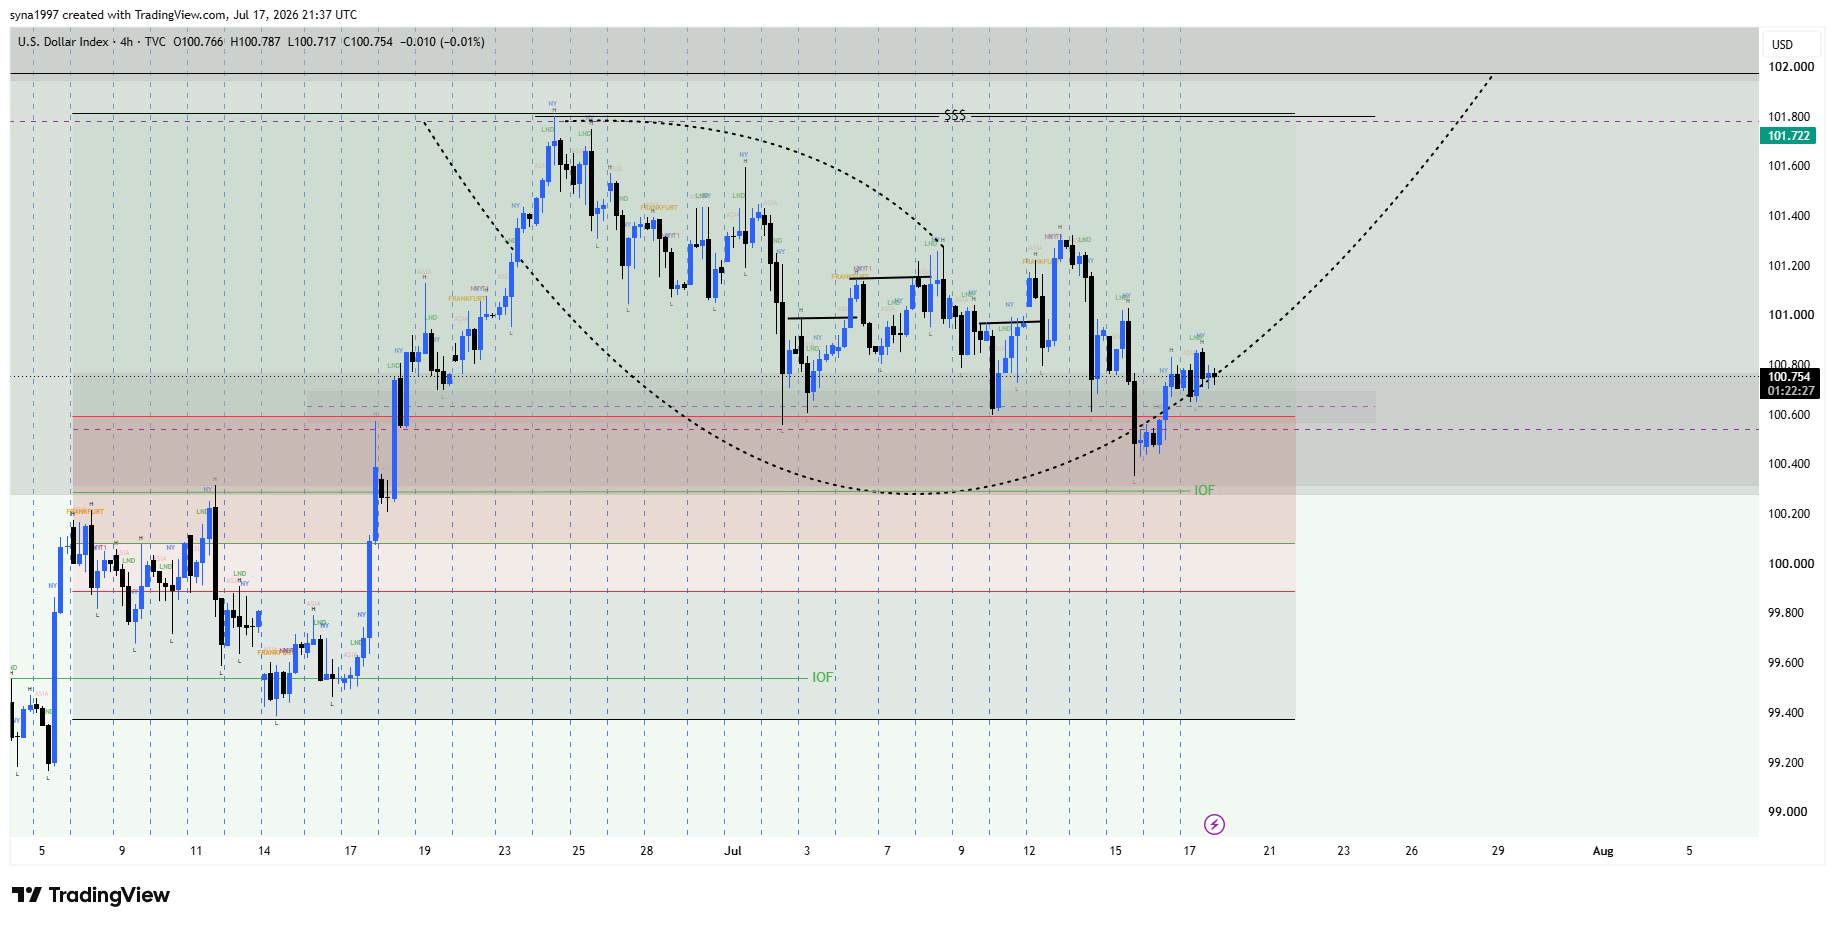
Task: Click the 101.200 price axis label
Action: click(1789, 266)
